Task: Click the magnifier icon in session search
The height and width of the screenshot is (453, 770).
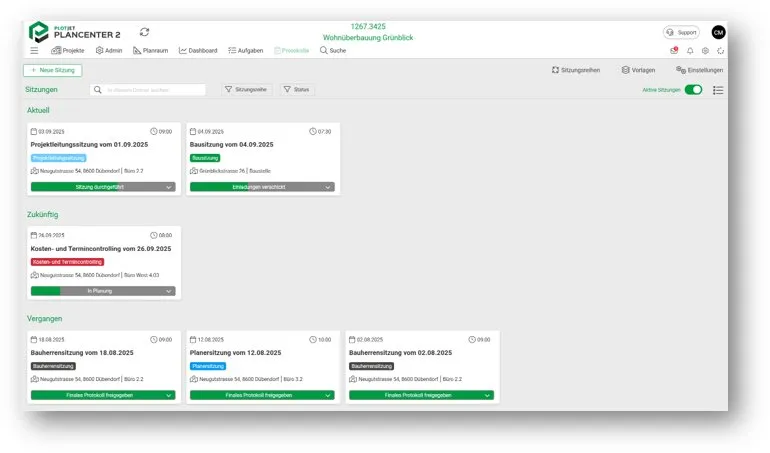Action: click(98, 90)
